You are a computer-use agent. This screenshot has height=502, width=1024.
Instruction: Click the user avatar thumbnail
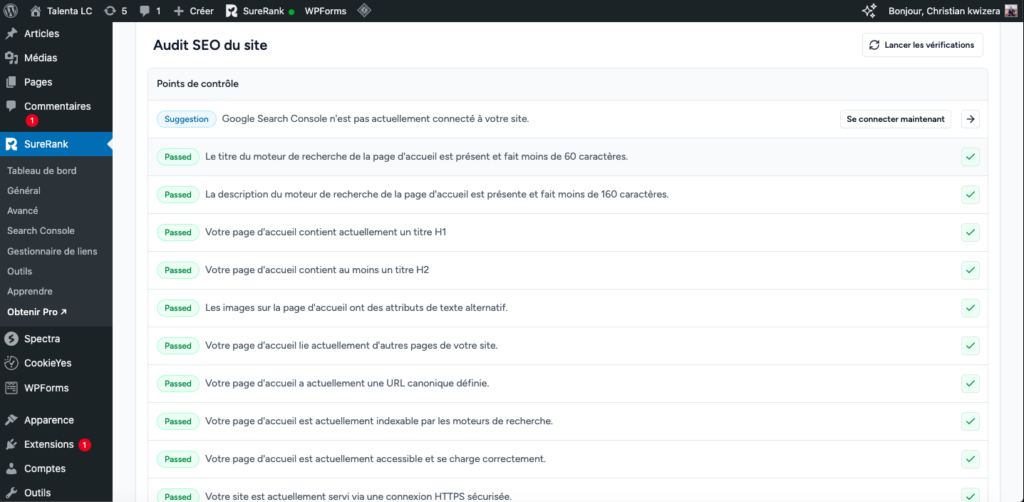[1011, 10]
